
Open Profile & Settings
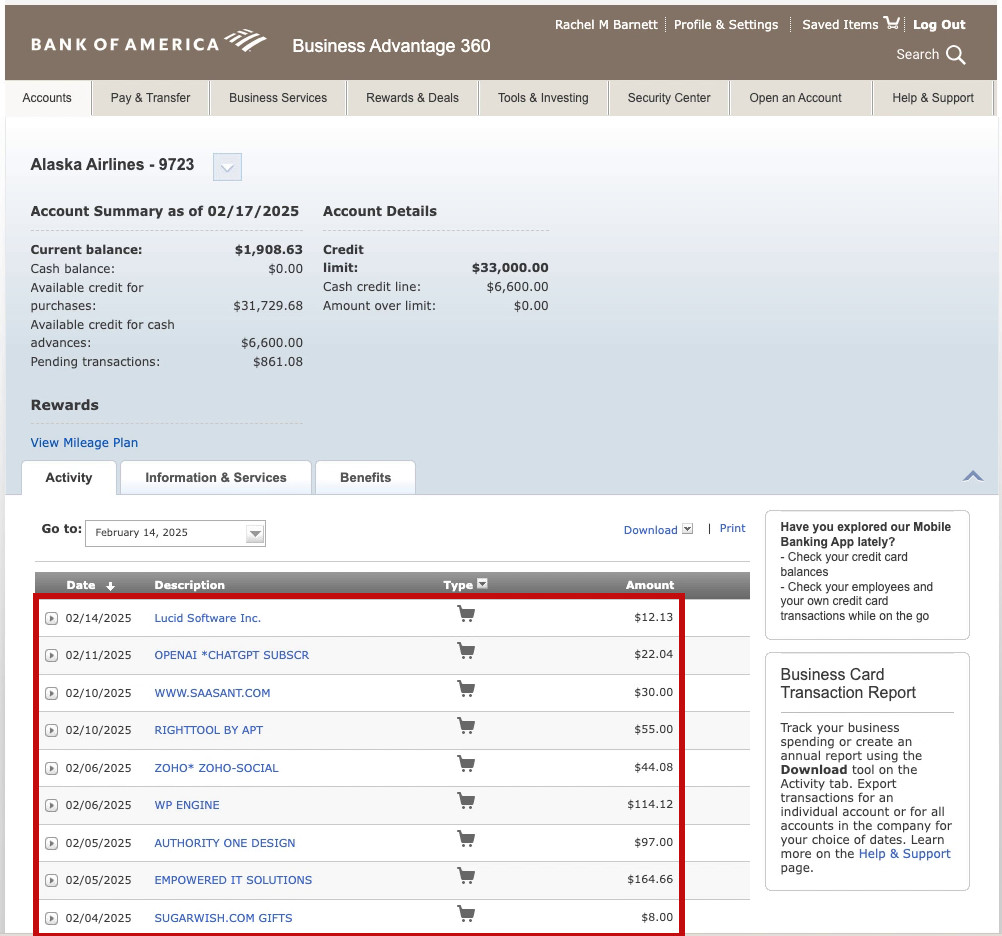pos(726,25)
